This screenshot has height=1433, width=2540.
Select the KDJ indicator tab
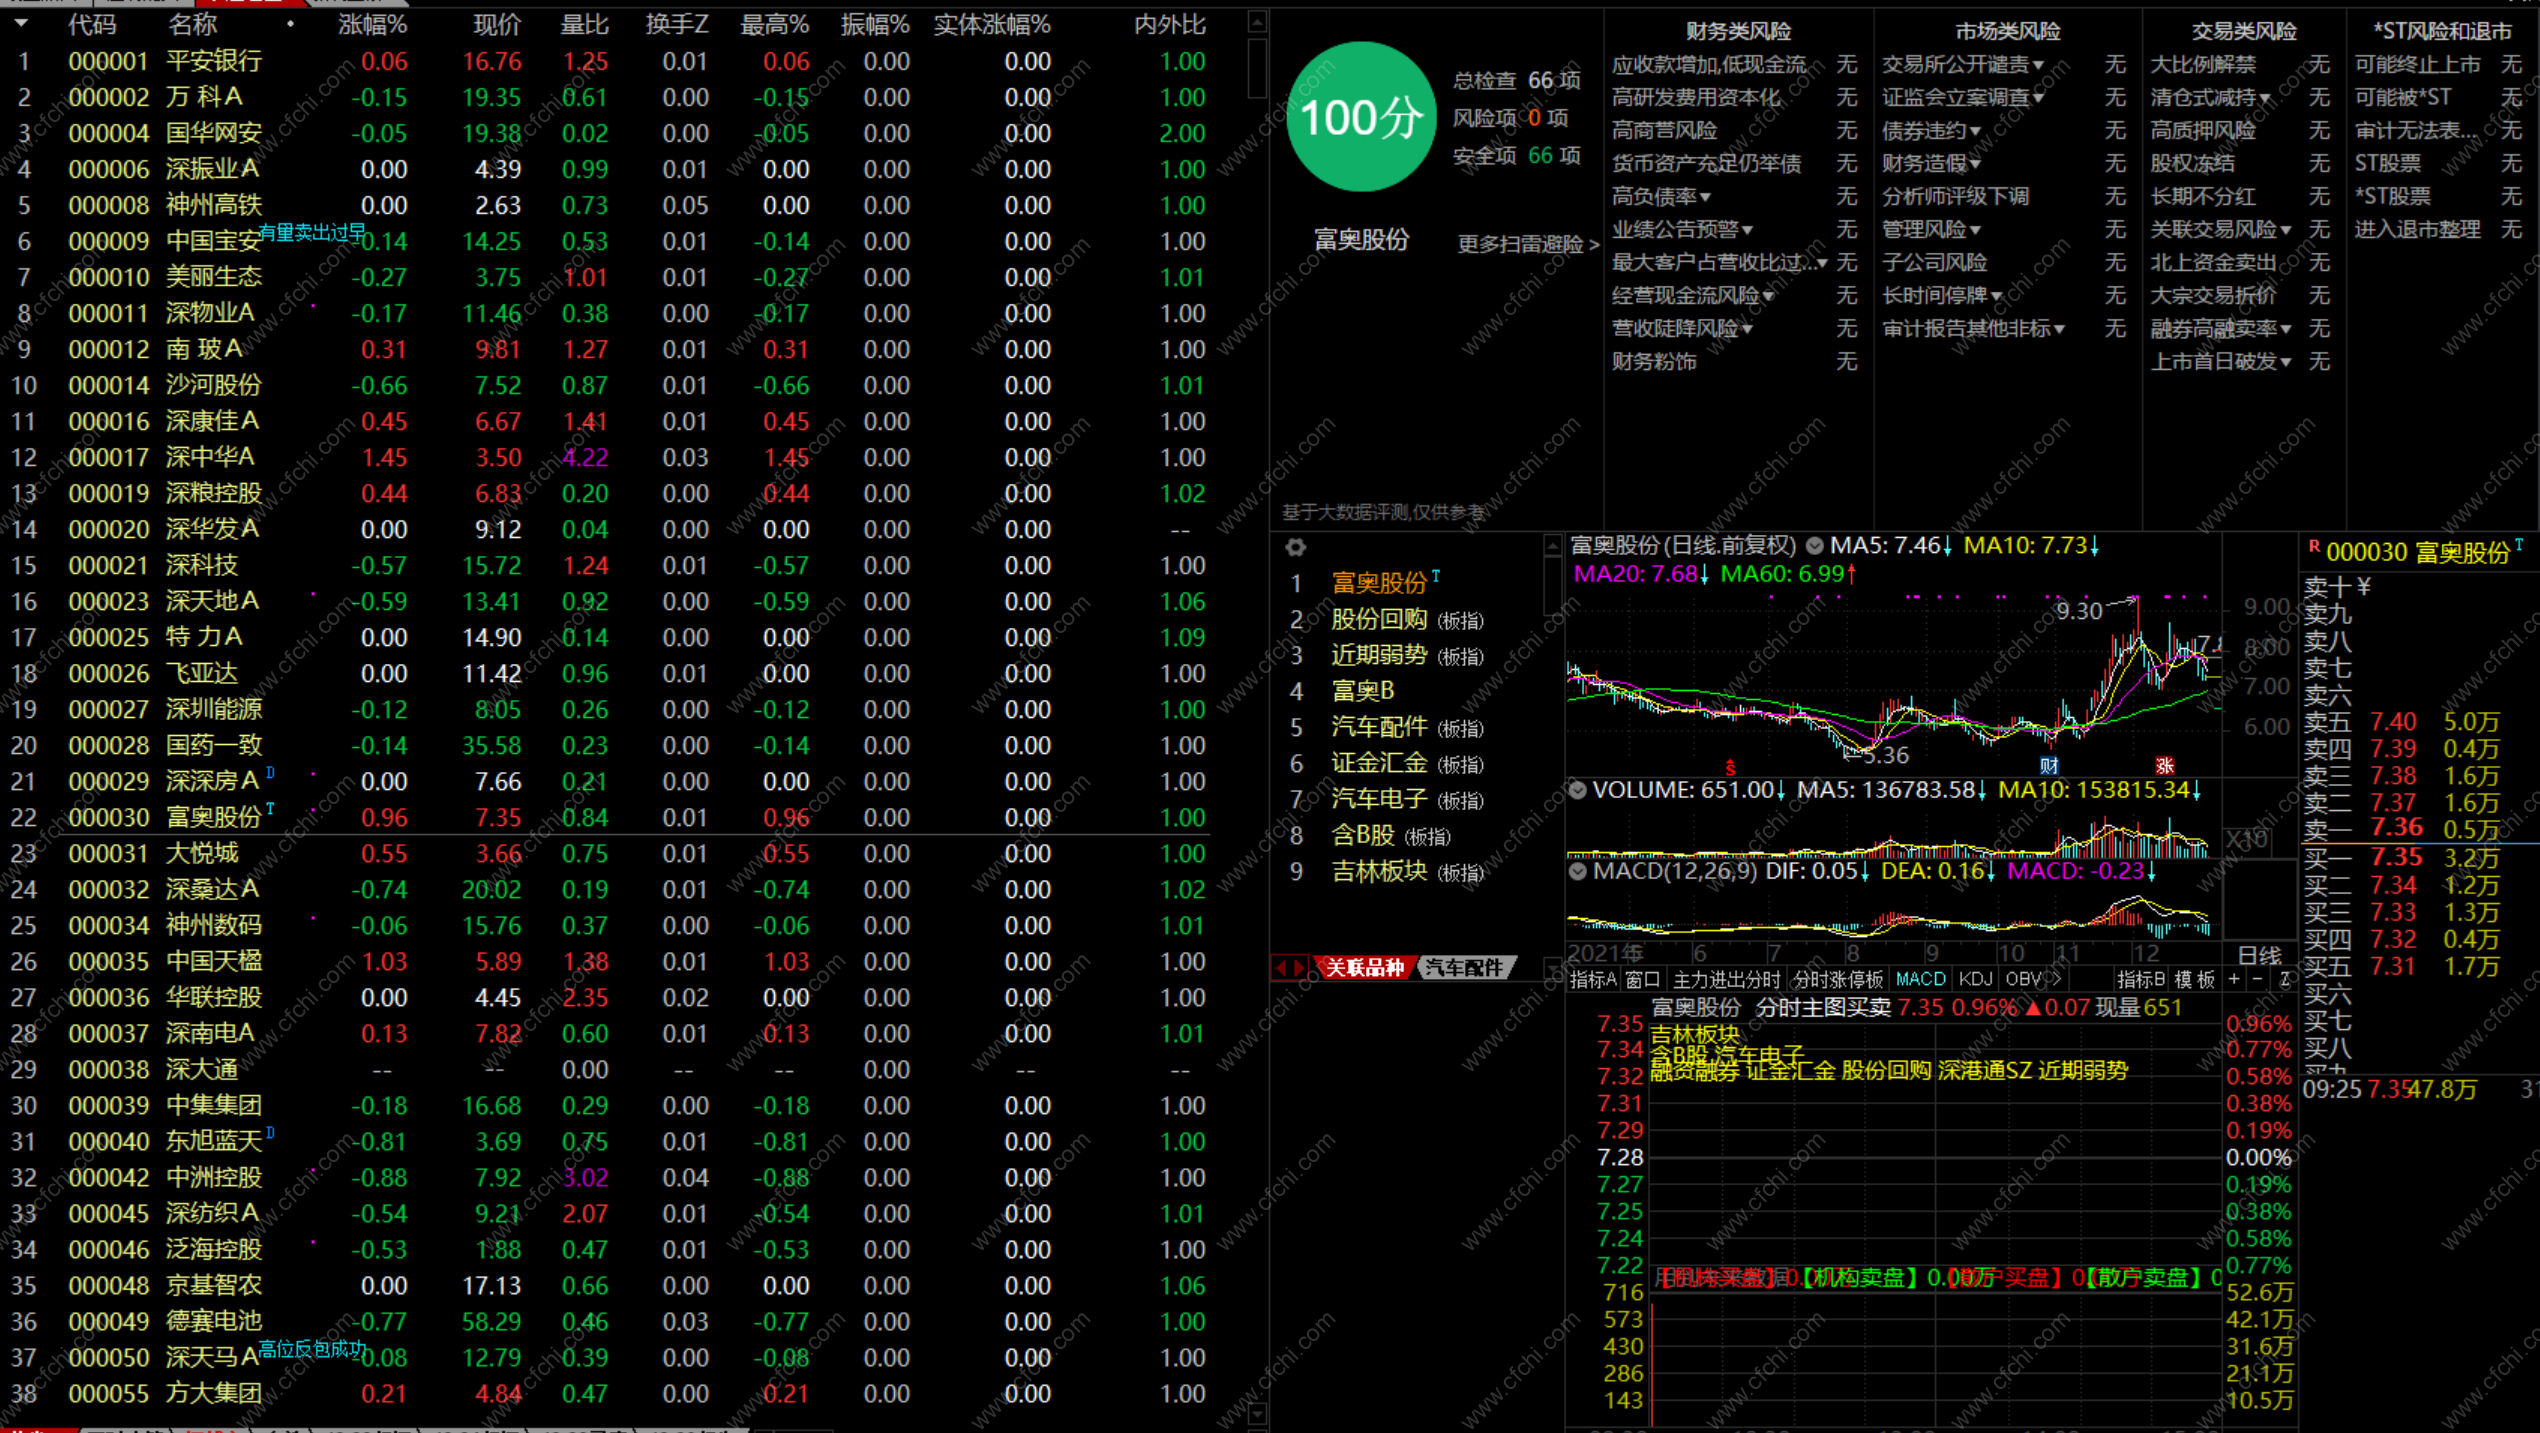point(1975,979)
